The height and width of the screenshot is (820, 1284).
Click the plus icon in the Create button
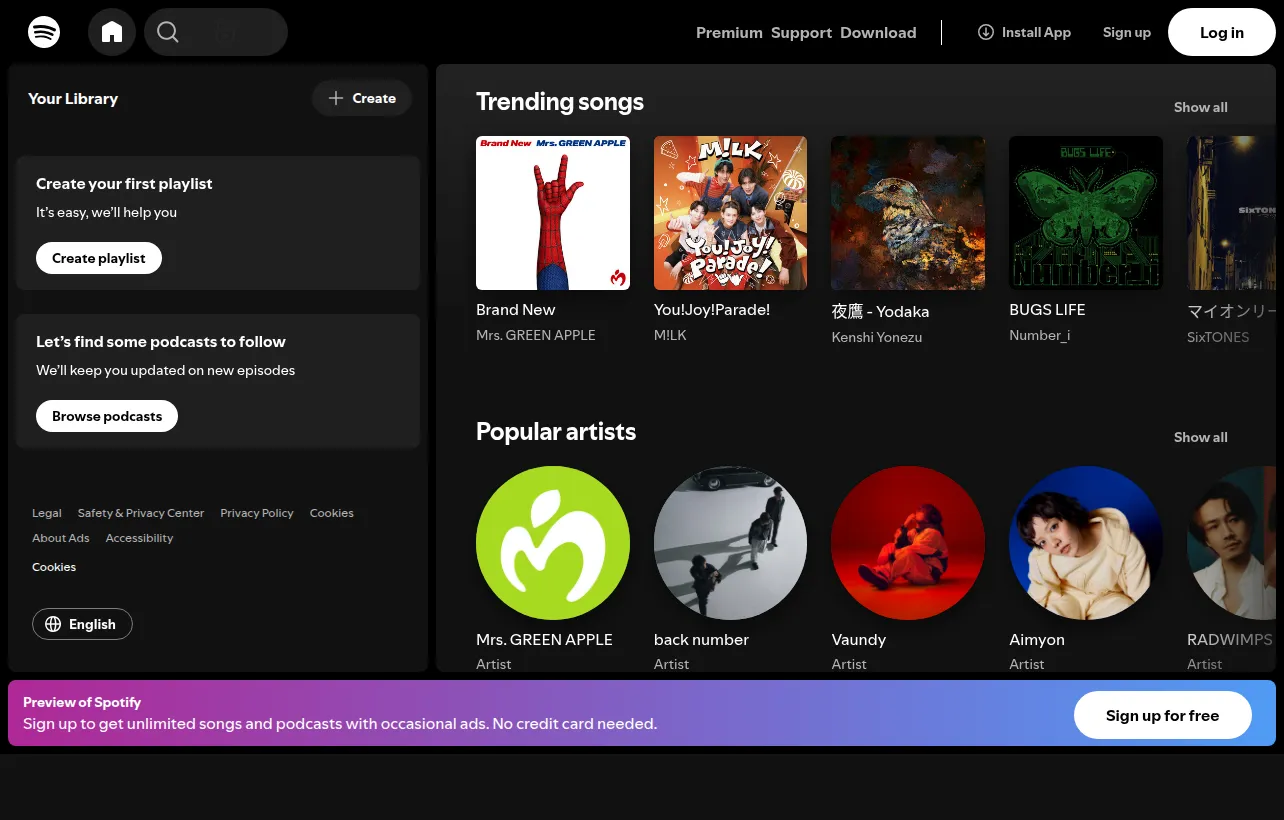pos(336,98)
